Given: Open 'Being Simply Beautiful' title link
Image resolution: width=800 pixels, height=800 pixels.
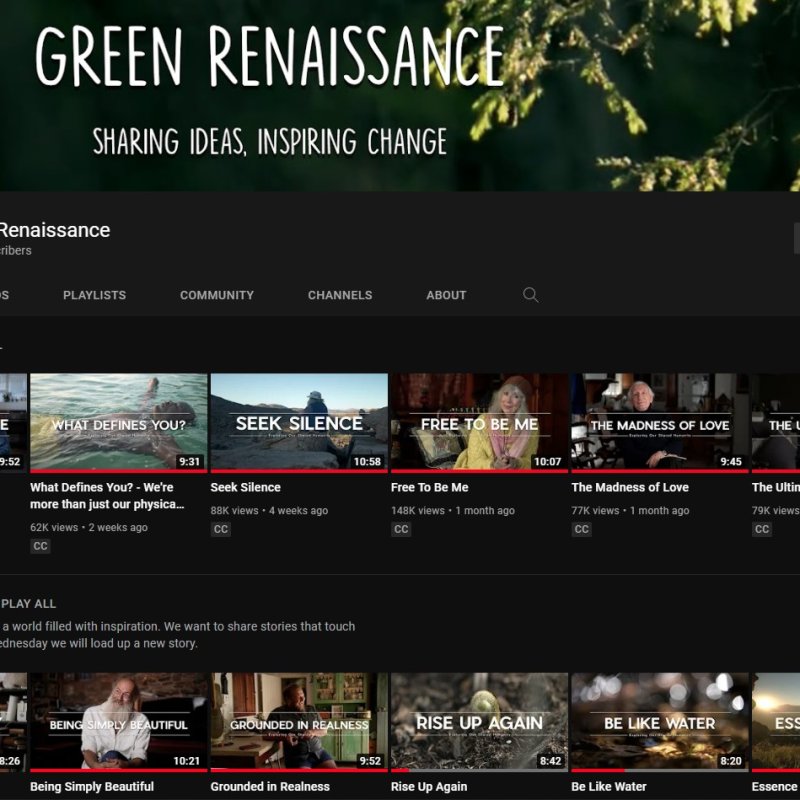Looking at the screenshot, I should coord(92,786).
